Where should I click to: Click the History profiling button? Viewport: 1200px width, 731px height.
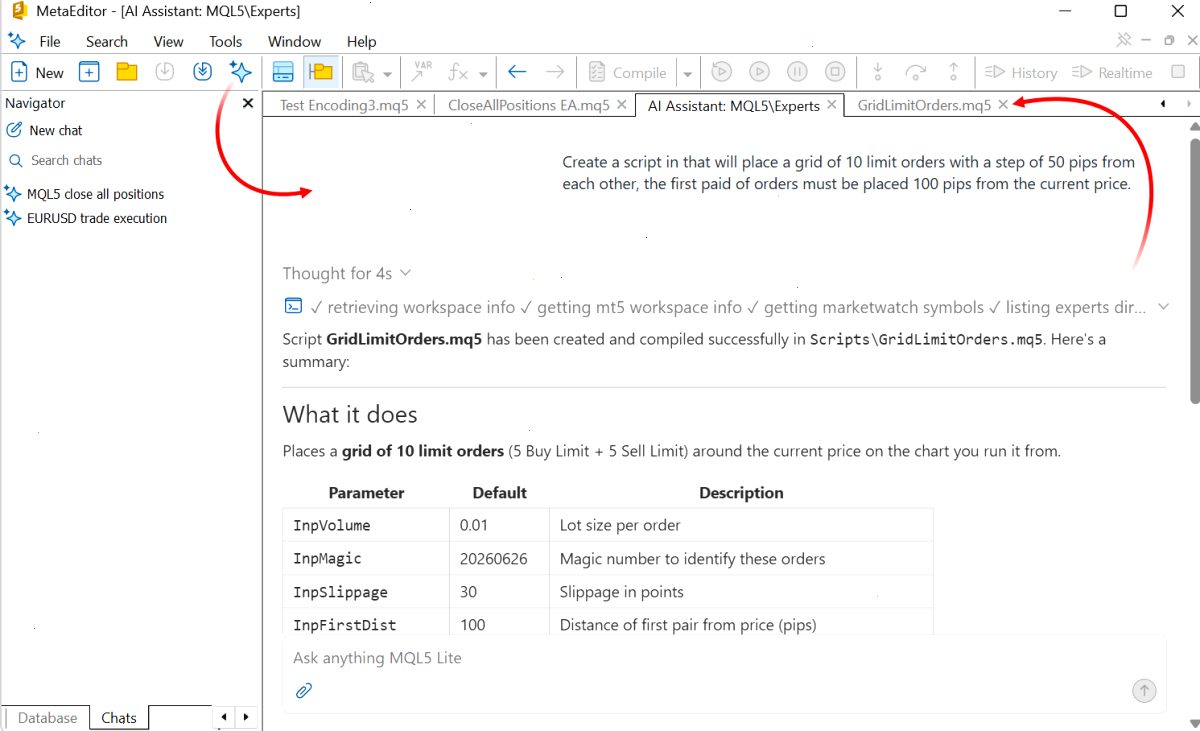tap(1021, 72)
